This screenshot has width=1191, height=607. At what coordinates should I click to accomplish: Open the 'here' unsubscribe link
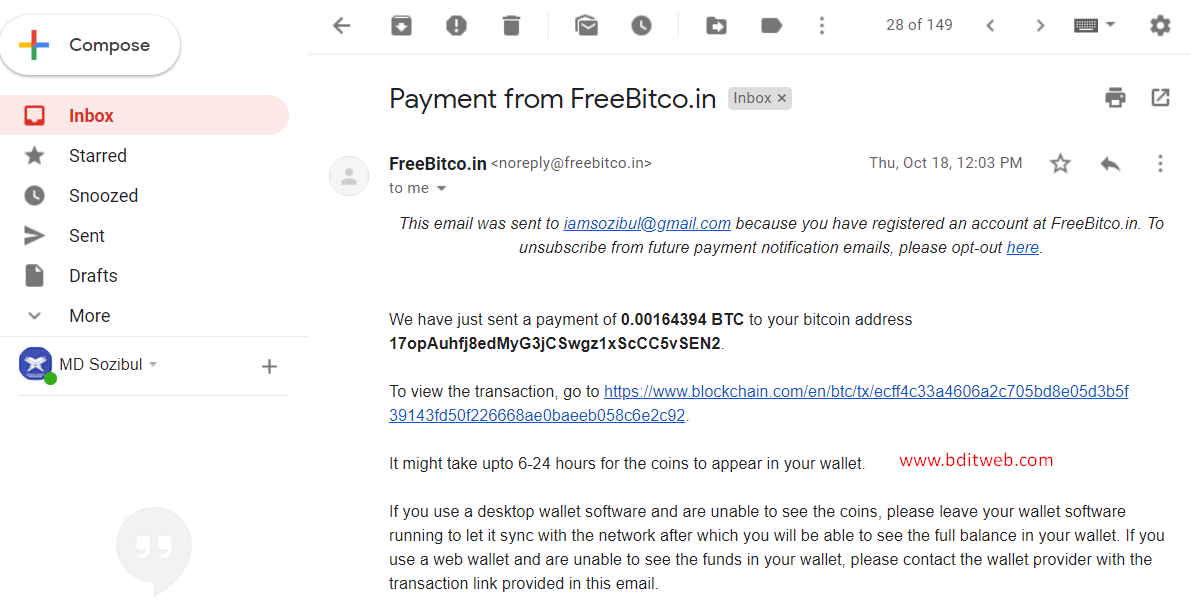pyautogui.click(x=1022, y=247)
